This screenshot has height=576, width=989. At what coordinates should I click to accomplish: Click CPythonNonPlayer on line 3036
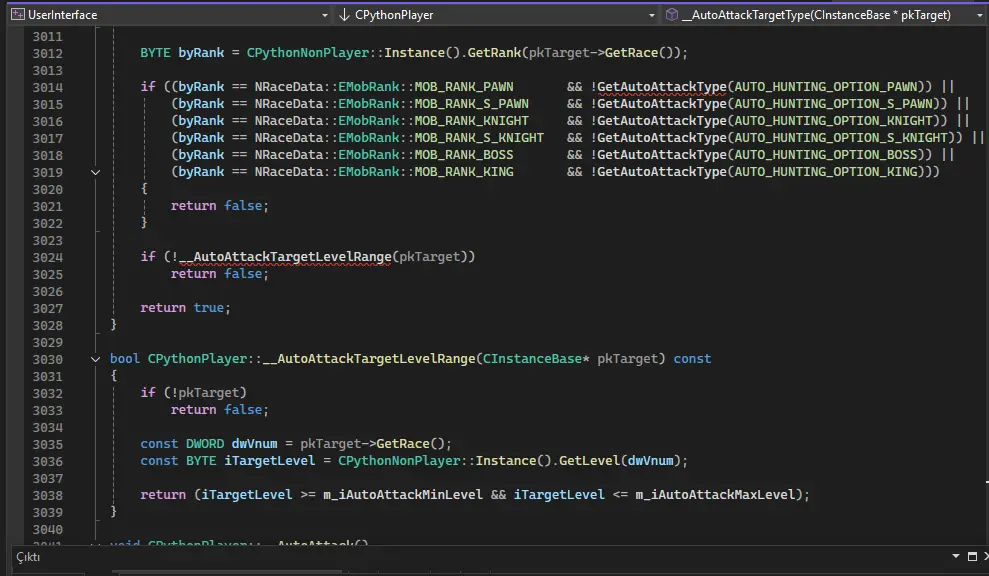(399, 461)
